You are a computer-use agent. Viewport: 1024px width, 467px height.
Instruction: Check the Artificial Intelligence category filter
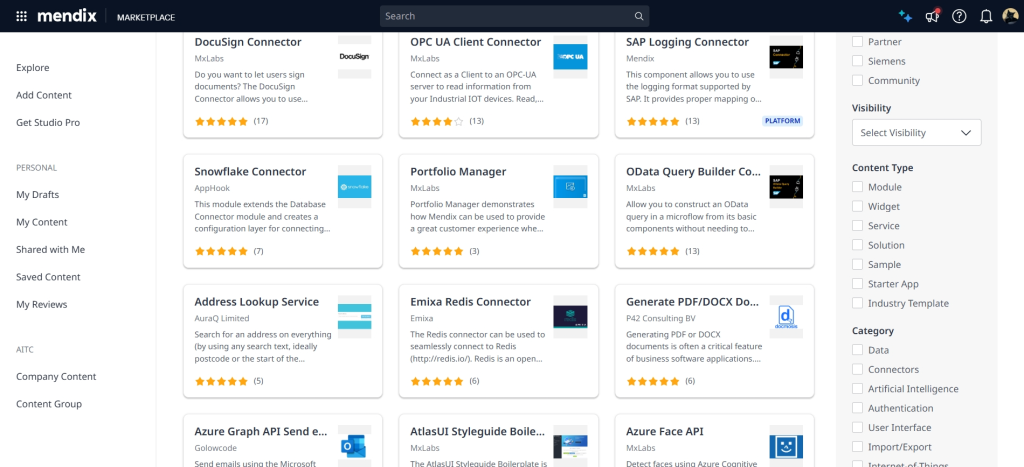pos(857,389)
